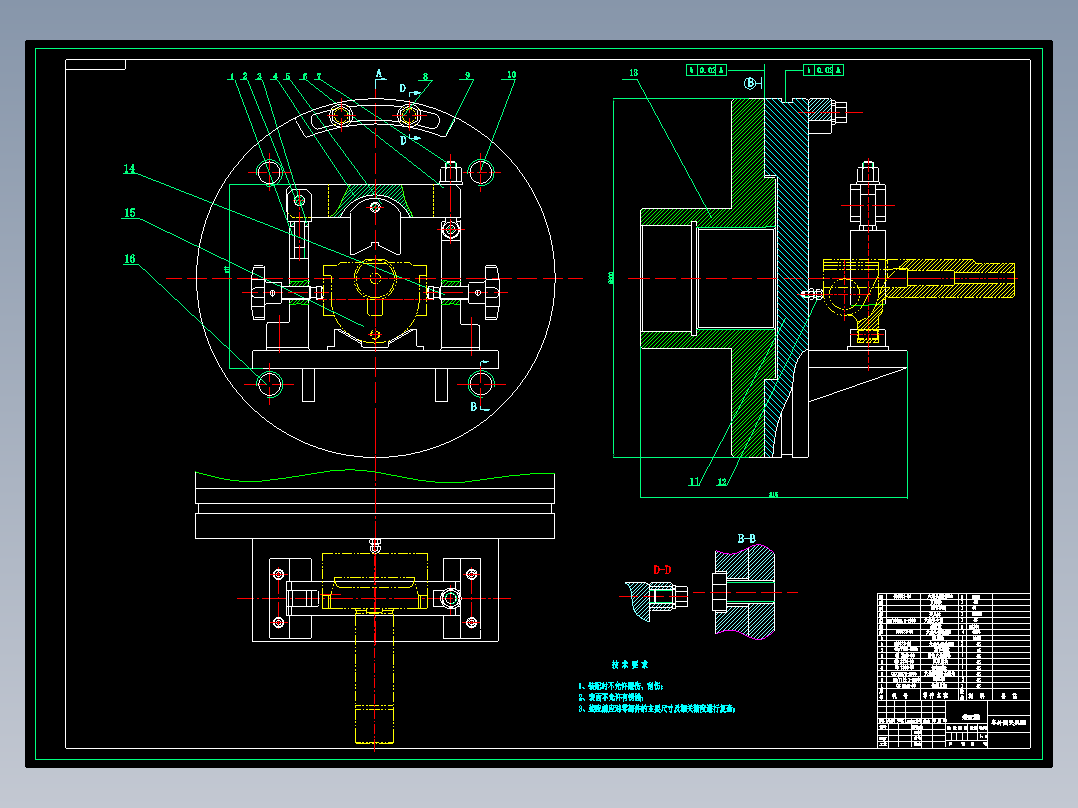1078x808 pixels.
Task: Select the parts list table
Action: (954, 670)
